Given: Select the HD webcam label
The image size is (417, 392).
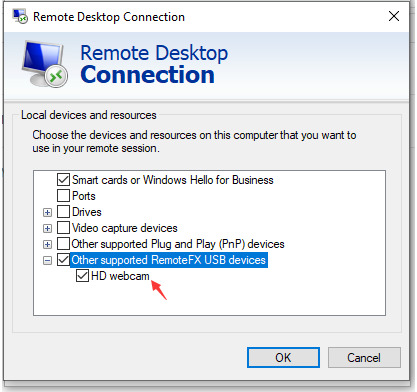Looking at the screenshot, I should [x=120, y=276].
